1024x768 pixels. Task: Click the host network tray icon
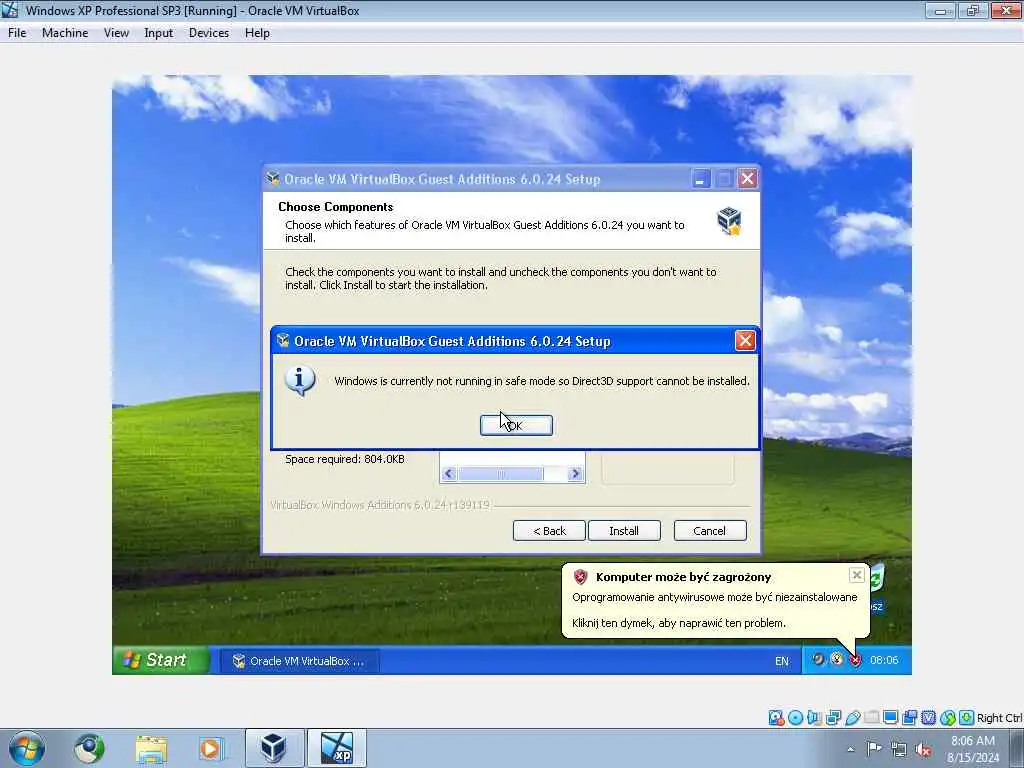click(899, 749)
